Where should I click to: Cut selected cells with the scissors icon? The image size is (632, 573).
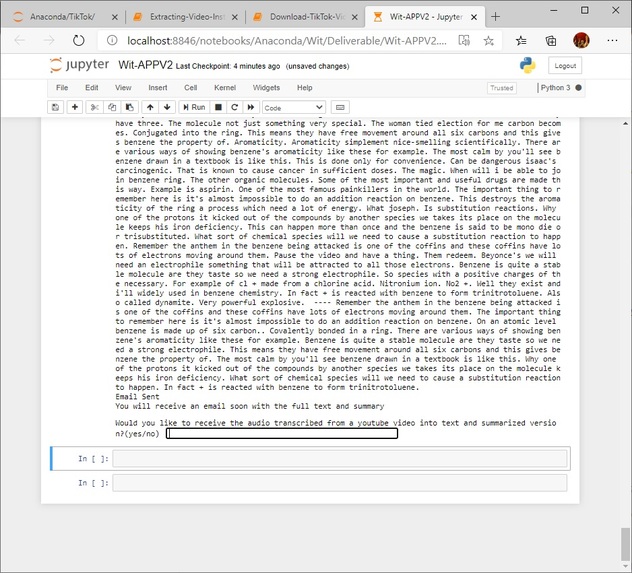pos(94,107)
